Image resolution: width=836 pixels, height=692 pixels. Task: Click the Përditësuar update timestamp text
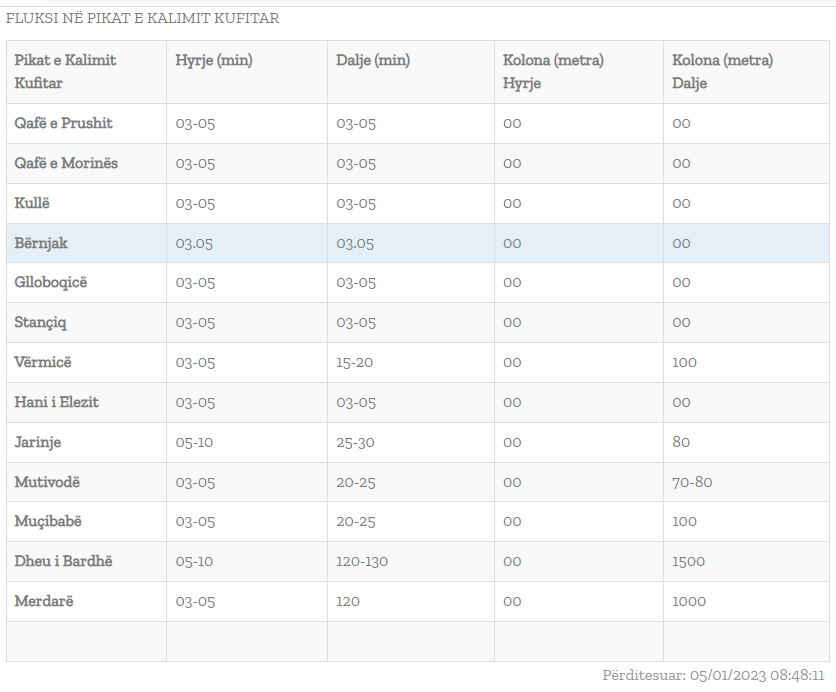(x=713, y=675)
